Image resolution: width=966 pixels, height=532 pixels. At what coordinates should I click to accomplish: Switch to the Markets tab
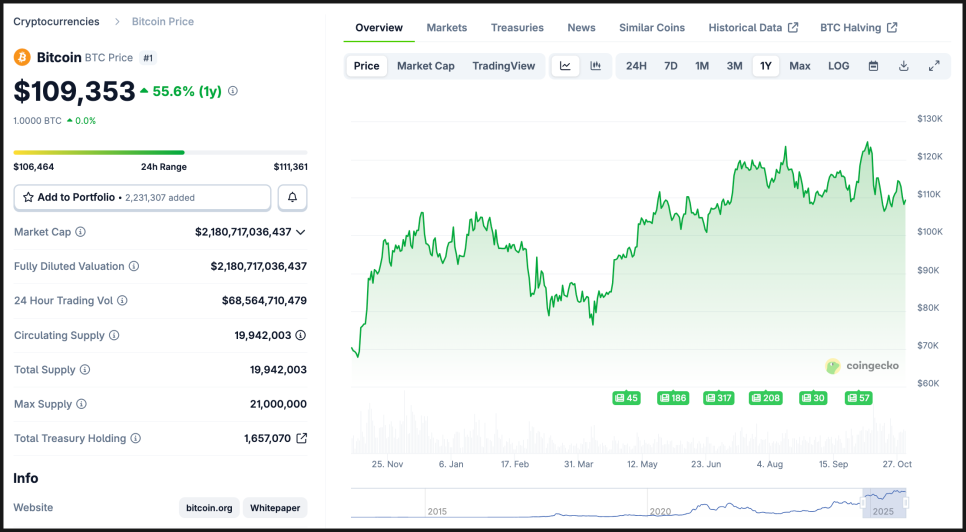(446, 28)
